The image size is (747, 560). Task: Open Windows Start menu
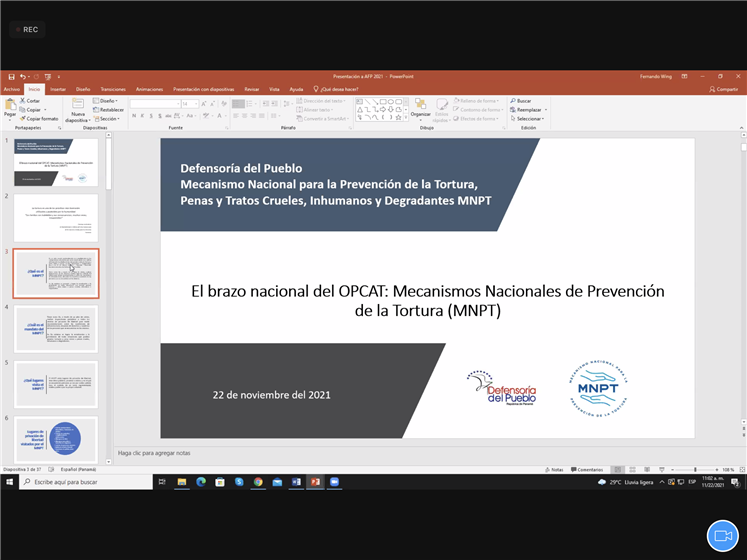pos(9,482)
